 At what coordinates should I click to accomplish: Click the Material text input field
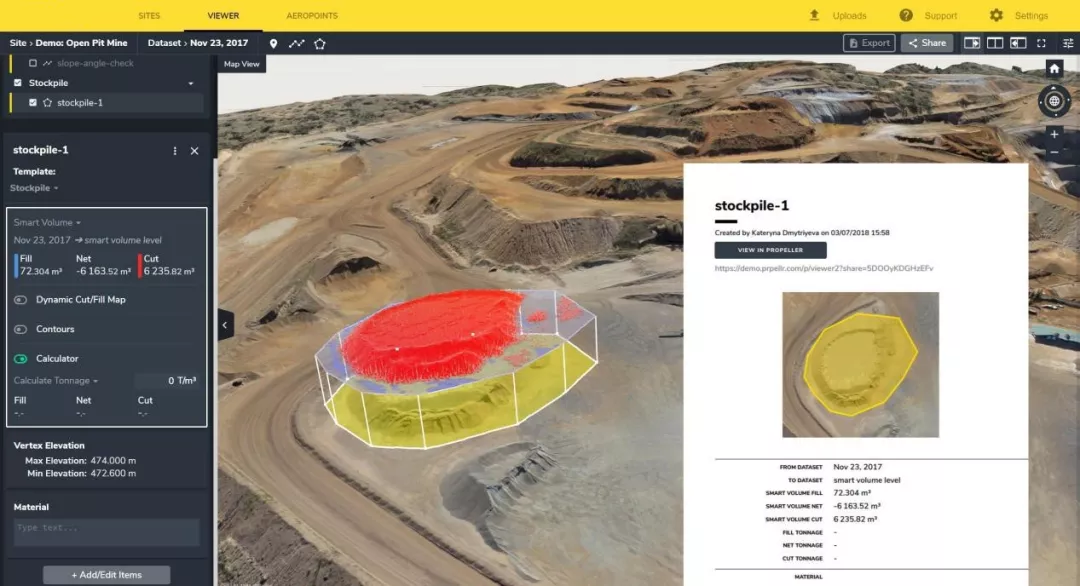[106, 529]
